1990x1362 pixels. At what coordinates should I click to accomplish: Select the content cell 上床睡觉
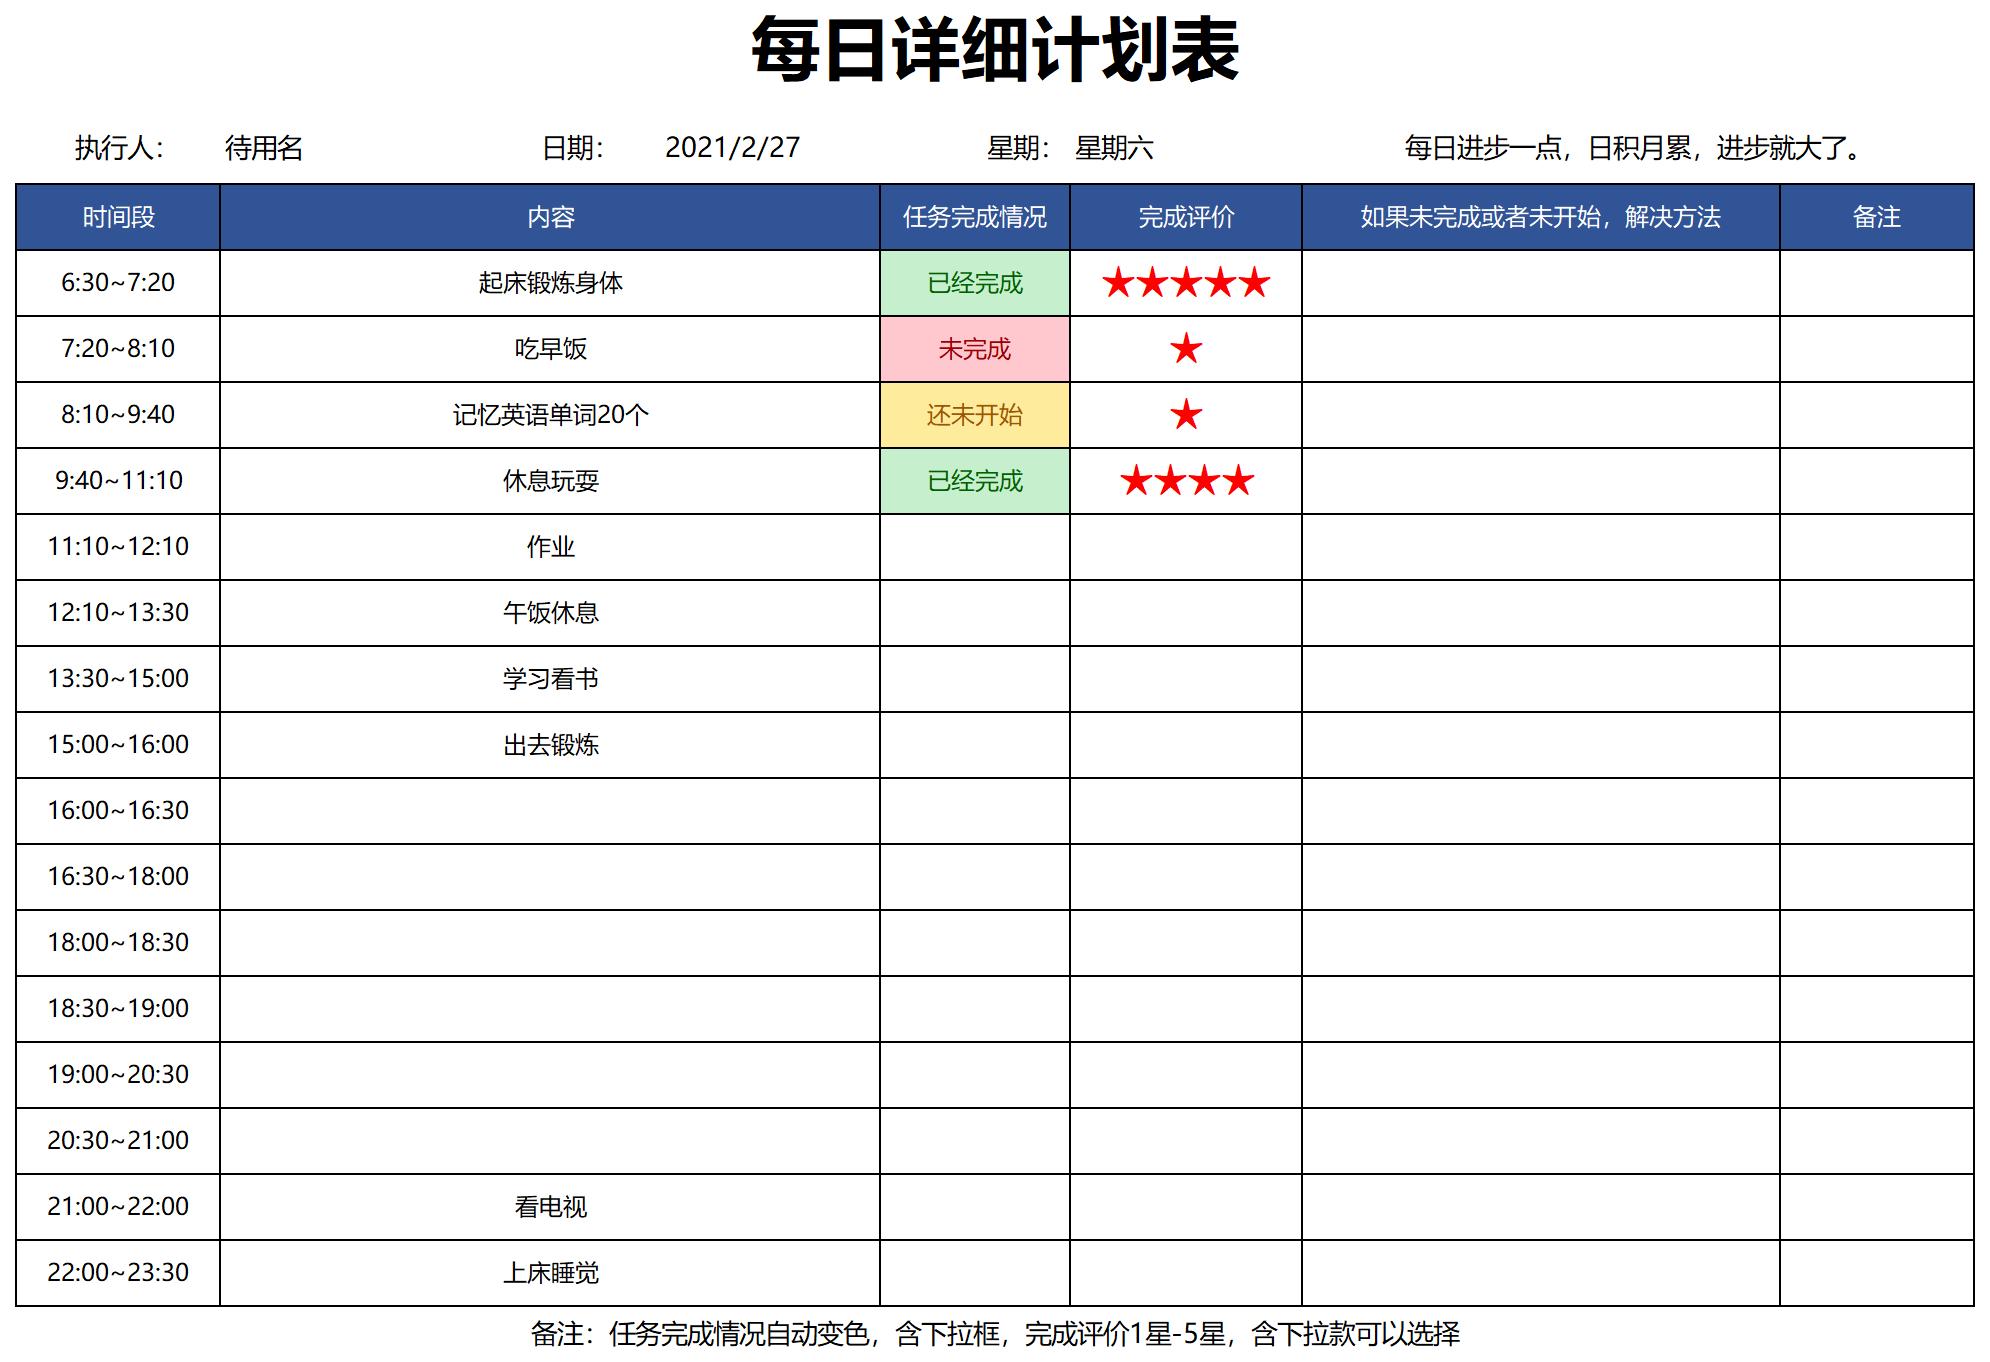pyautogui.click(x=550, y=1273)
